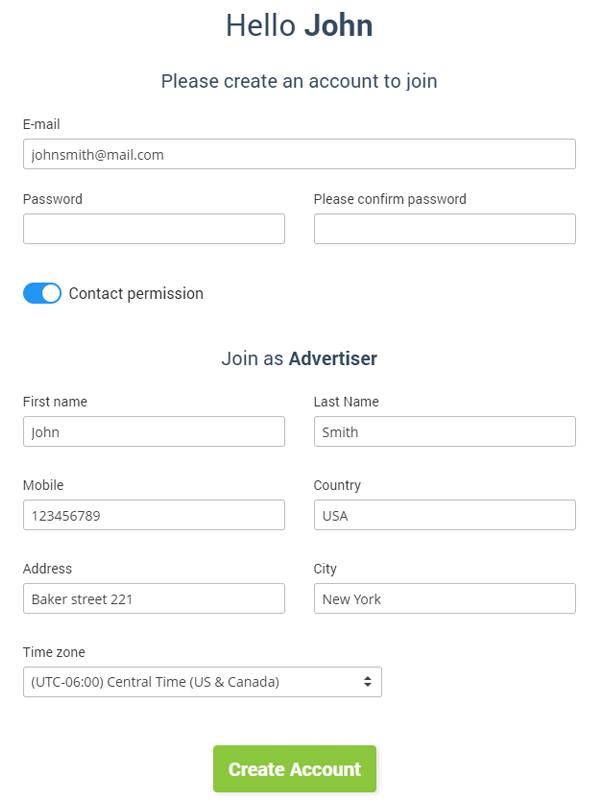Click the First name field containing John
The height and width of the screenshot is (800, 600).
pyautogui.click(x=154, y=432)
